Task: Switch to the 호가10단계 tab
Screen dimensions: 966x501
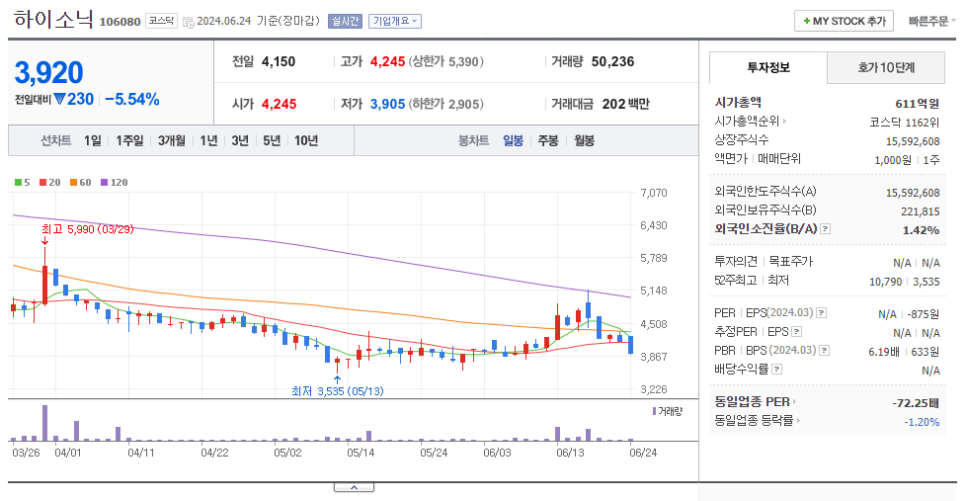Action: click(886, 68)
